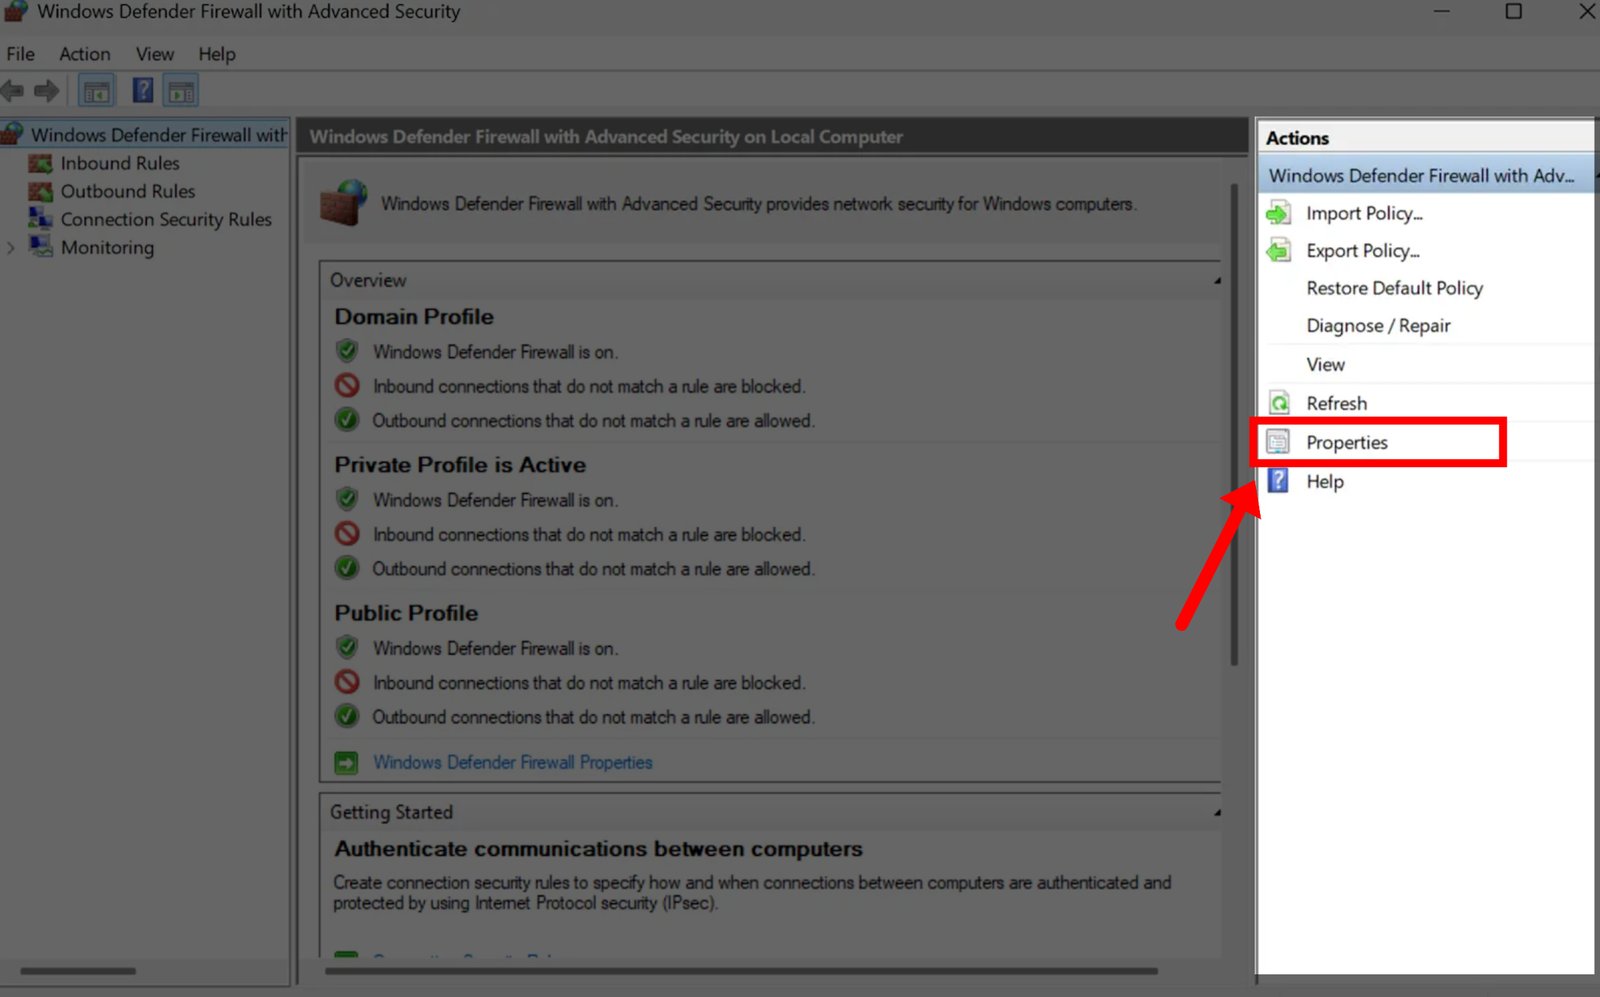Click the firewall globe icon in description banner
1600x997 pixels.
pyautogui.click(x=343, y=202)
